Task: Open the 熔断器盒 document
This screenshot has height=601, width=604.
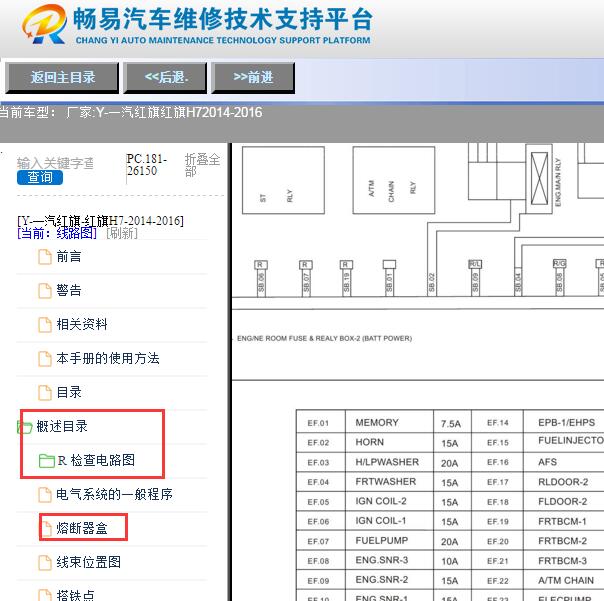Action: tap(82, 528)
